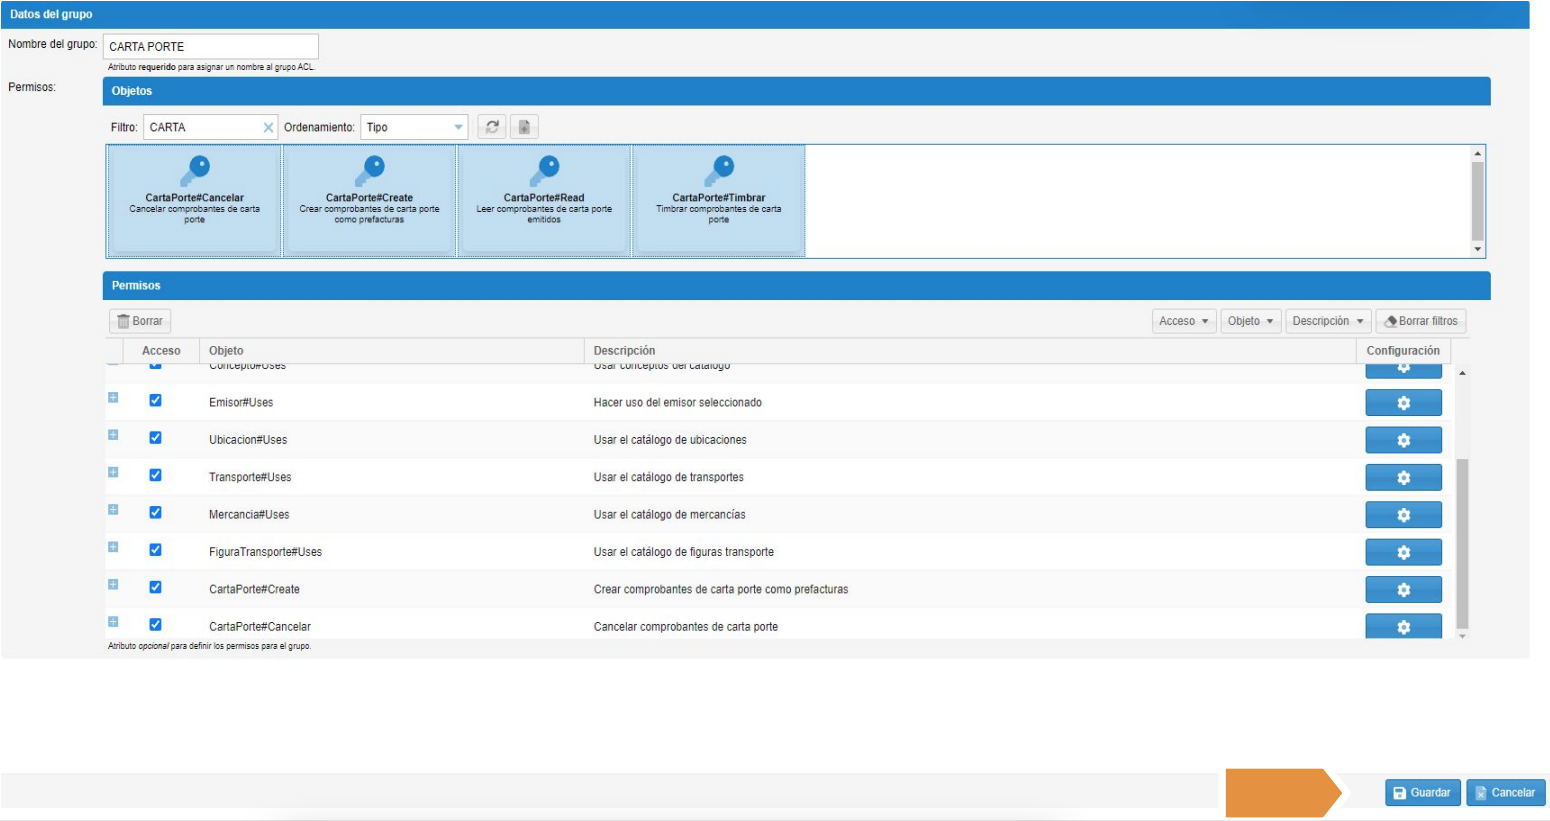Viewport: 1550px width, 821px height.
Task: Toggle the Transporte#Uses access checkbox
Action: click(155, 475)
